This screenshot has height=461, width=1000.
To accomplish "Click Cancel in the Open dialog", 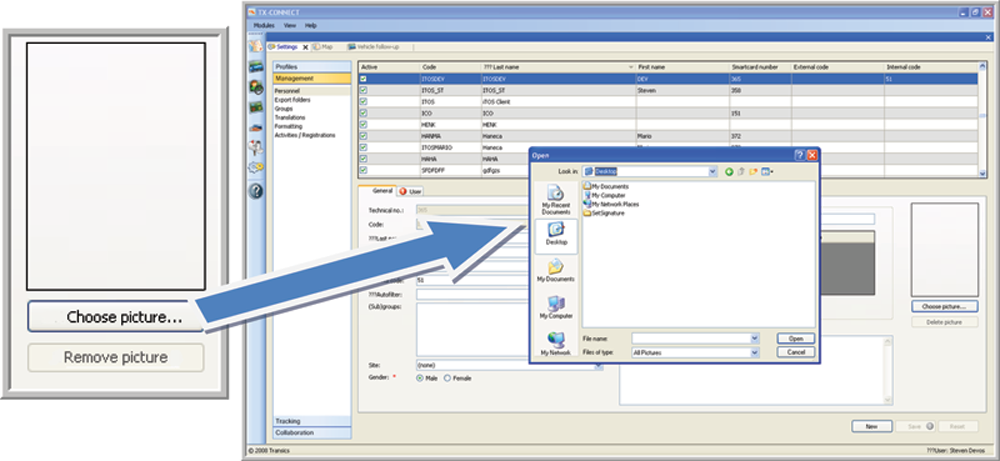I will [x=796, y=353].
